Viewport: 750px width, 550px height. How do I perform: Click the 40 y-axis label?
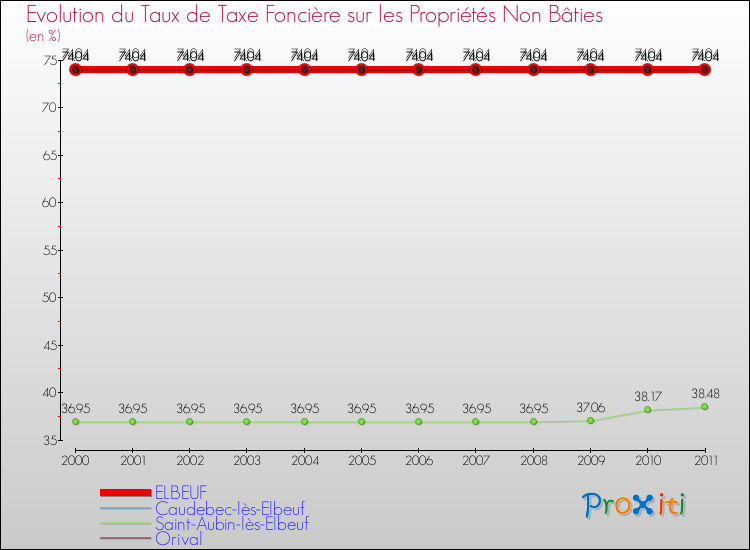point(49,393)
